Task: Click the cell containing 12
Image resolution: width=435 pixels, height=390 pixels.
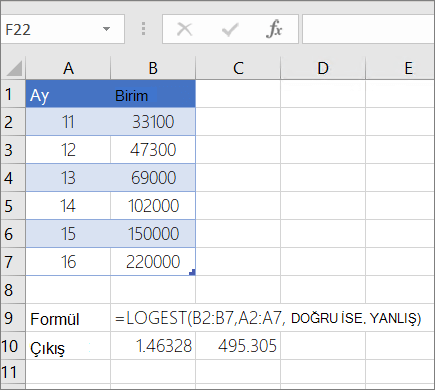Action: (68, 150)
